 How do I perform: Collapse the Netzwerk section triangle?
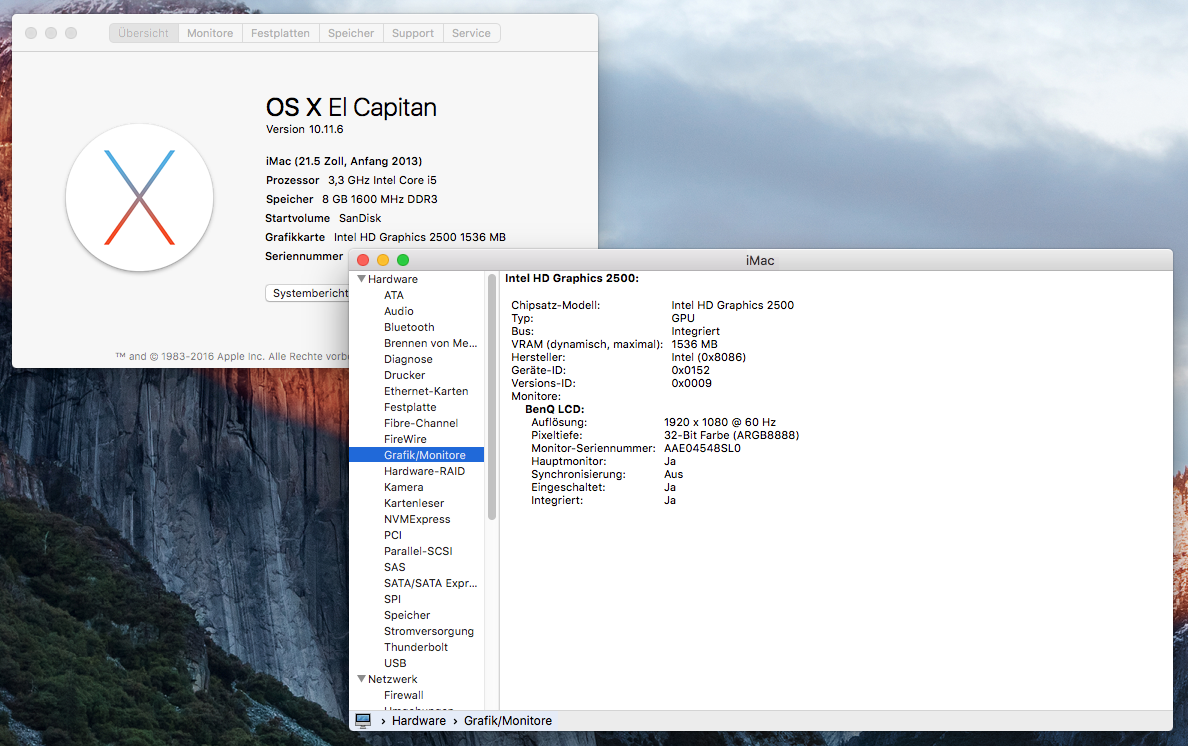pyautogui.click(x=361, y=679)
